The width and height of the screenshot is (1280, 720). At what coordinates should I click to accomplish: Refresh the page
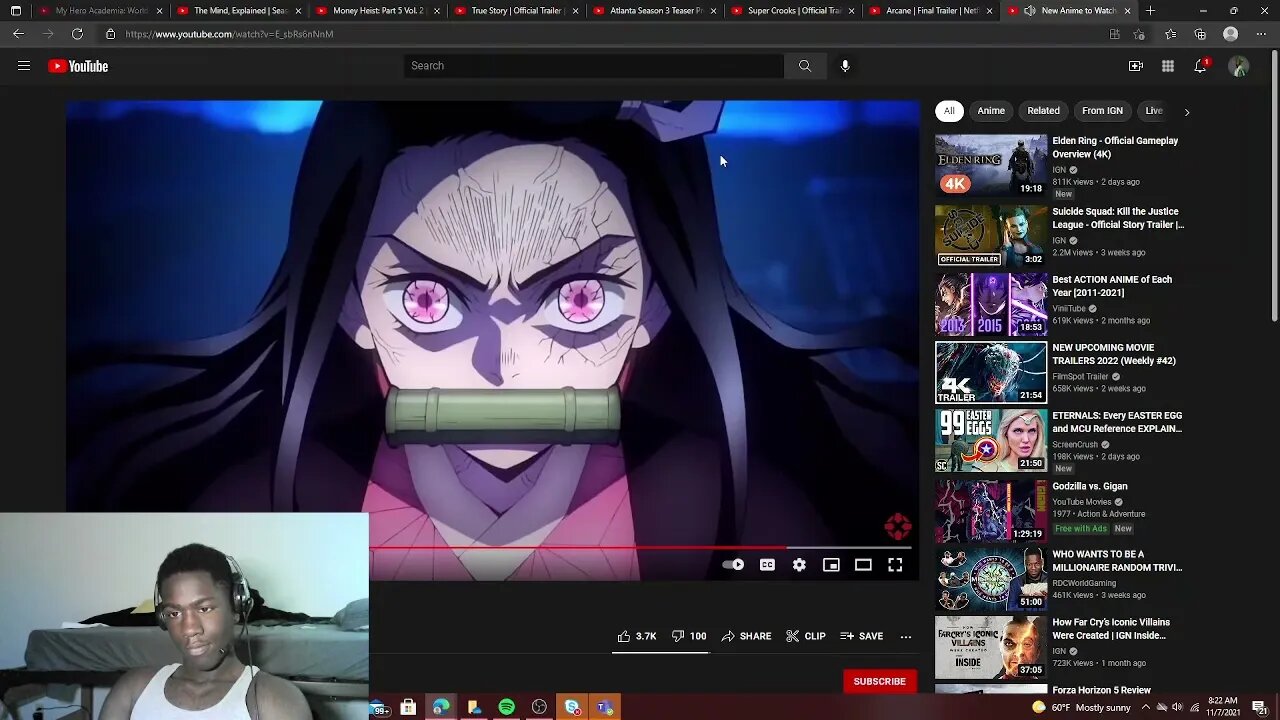(77, 34)
